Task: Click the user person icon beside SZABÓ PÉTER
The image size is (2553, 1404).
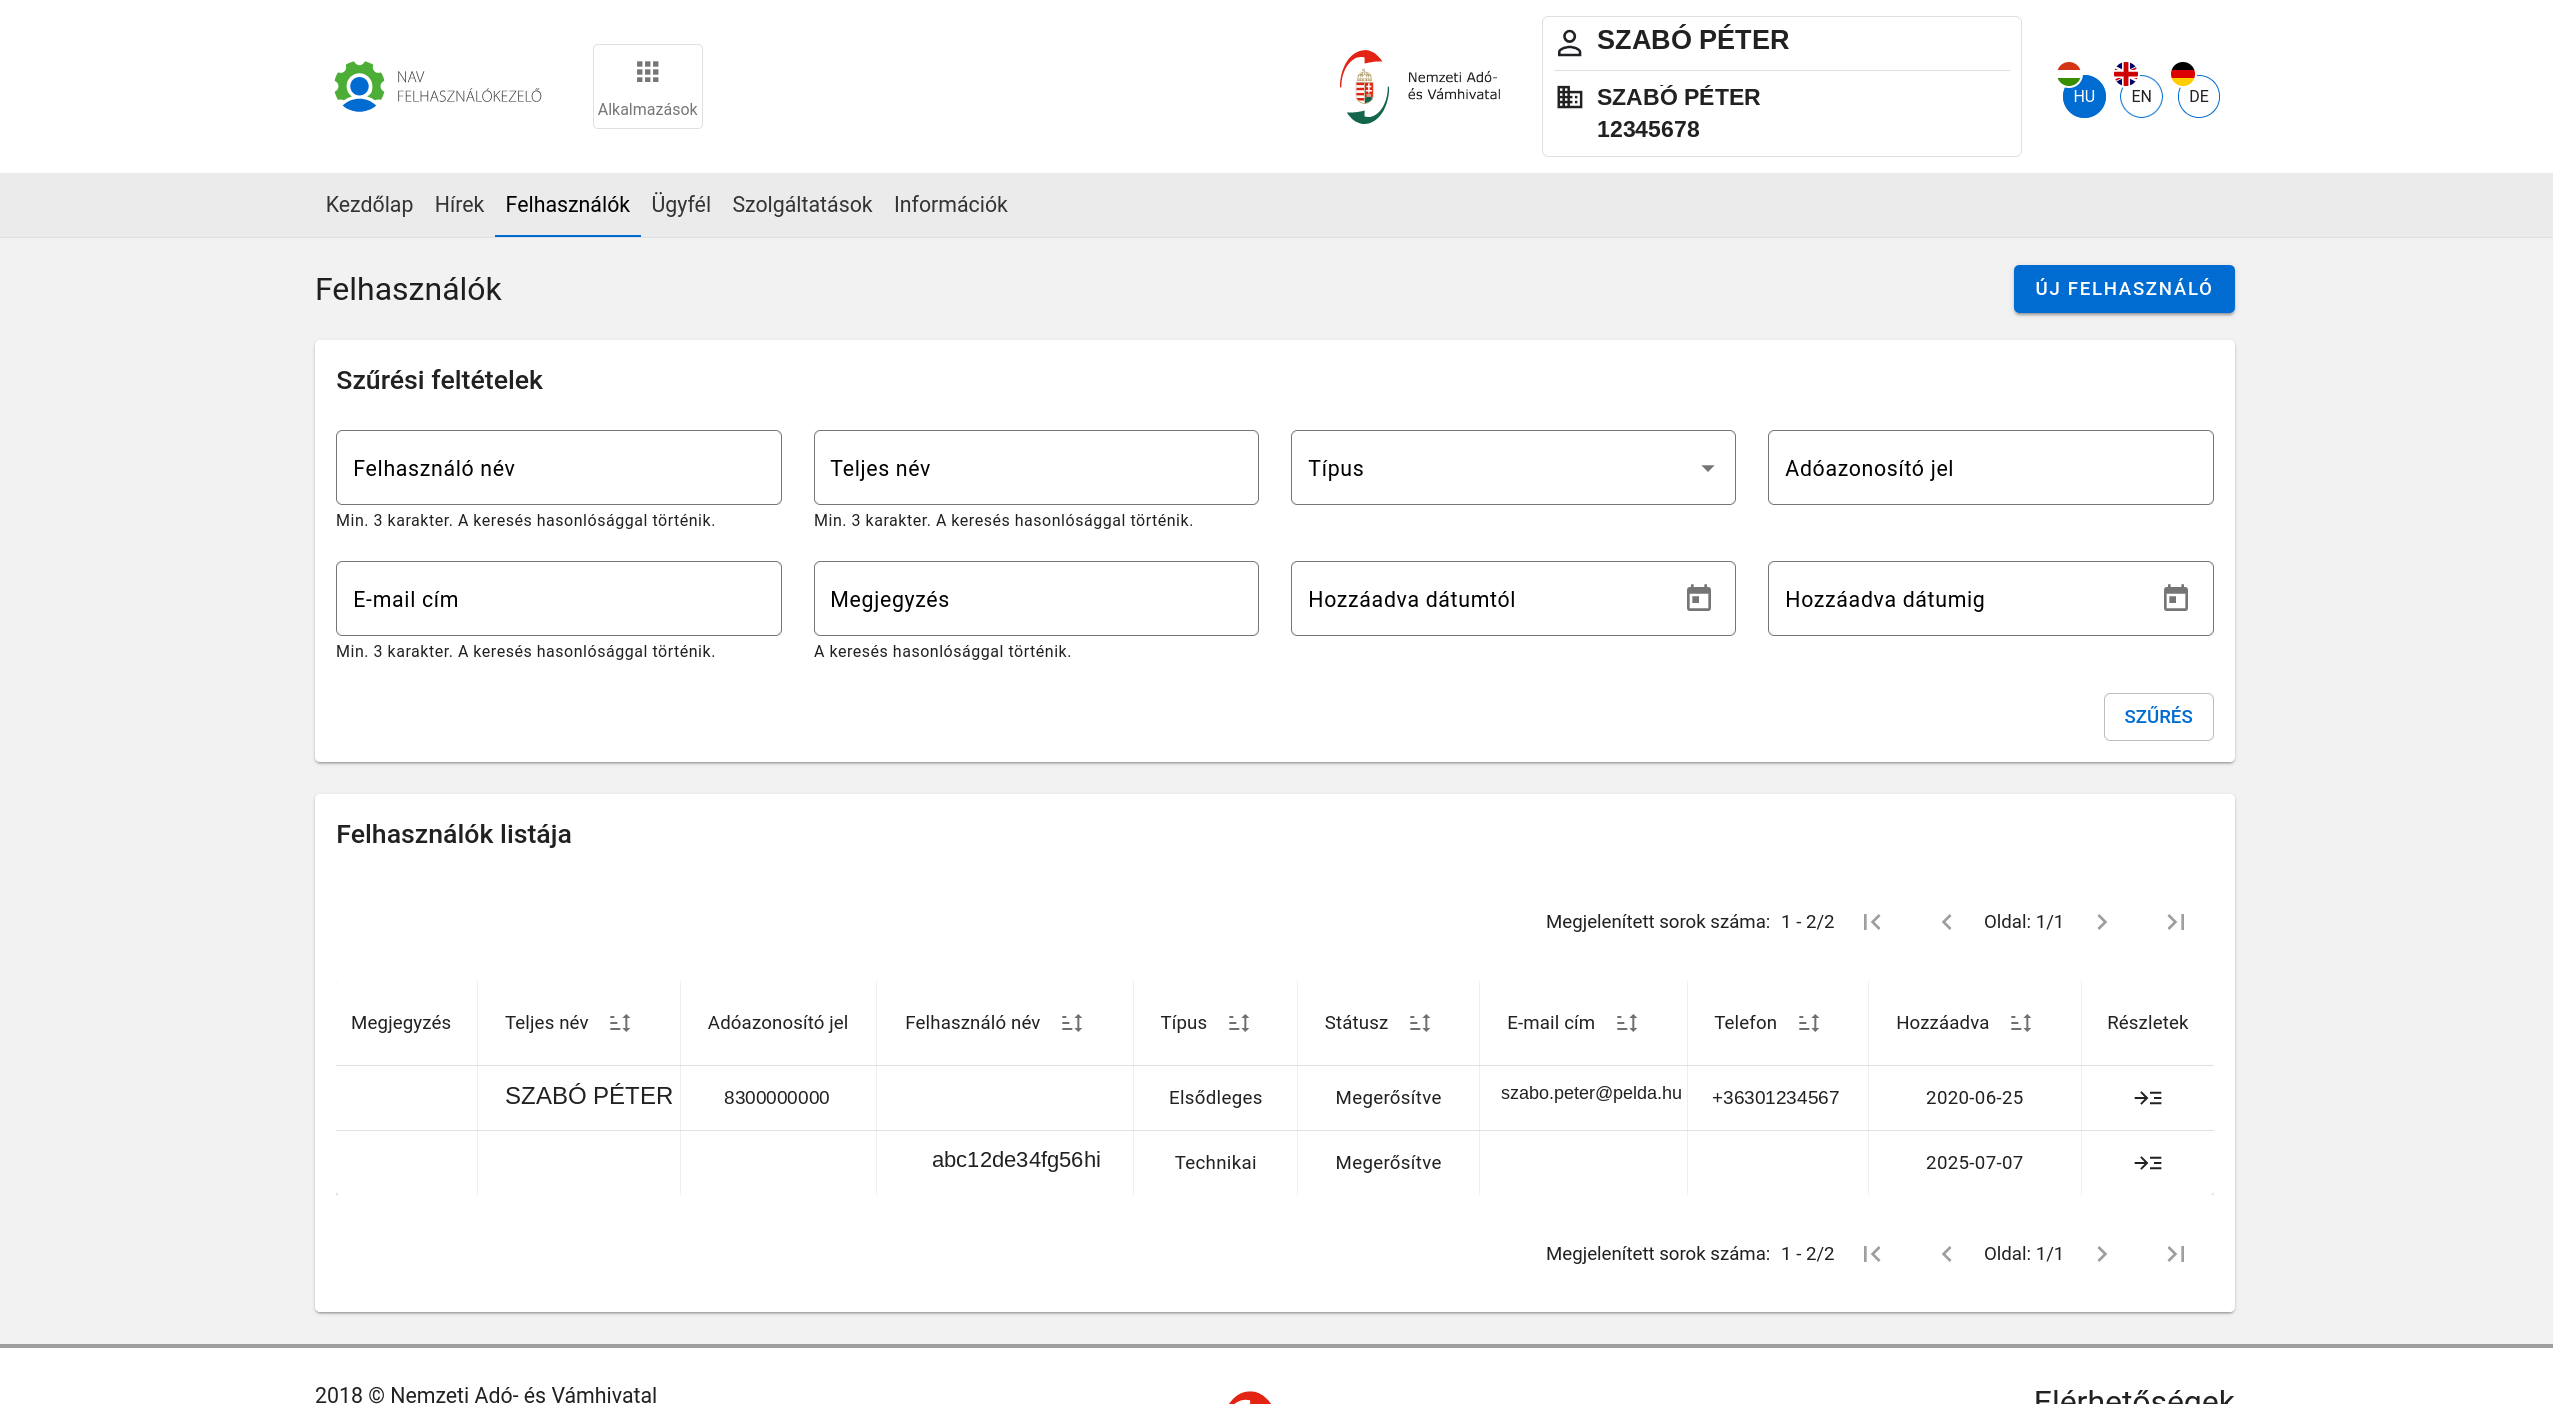Action: [1569, 43]
